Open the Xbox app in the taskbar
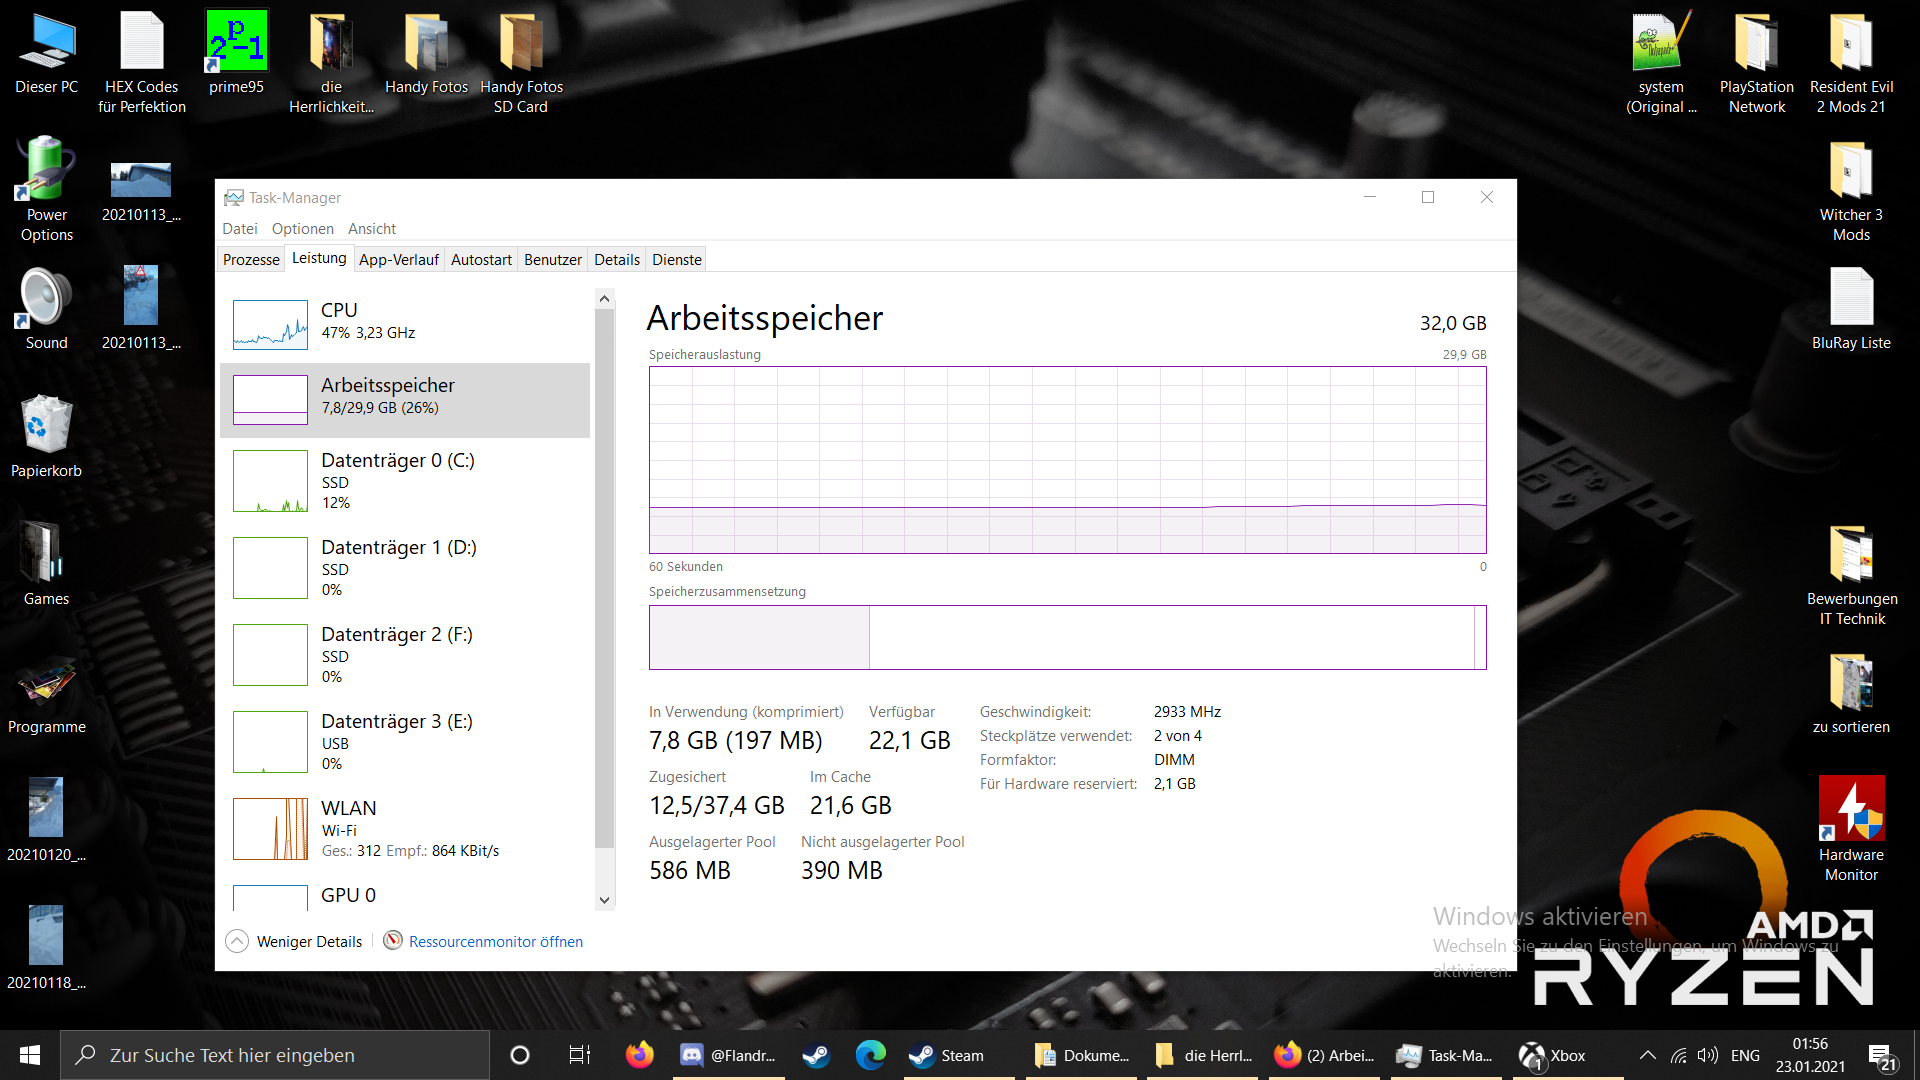The image size is (1920, 1080). (x=1553, y=1055)
